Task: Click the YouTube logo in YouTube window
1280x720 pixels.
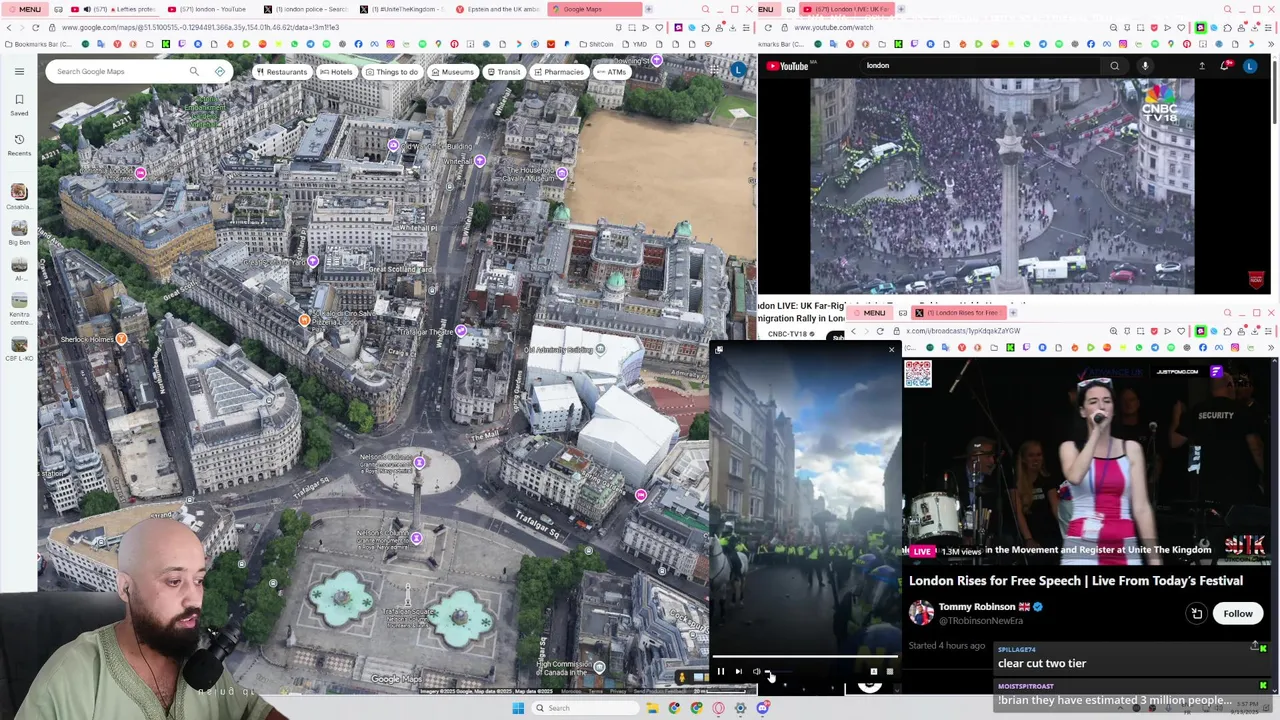Action: pos(787,66)
